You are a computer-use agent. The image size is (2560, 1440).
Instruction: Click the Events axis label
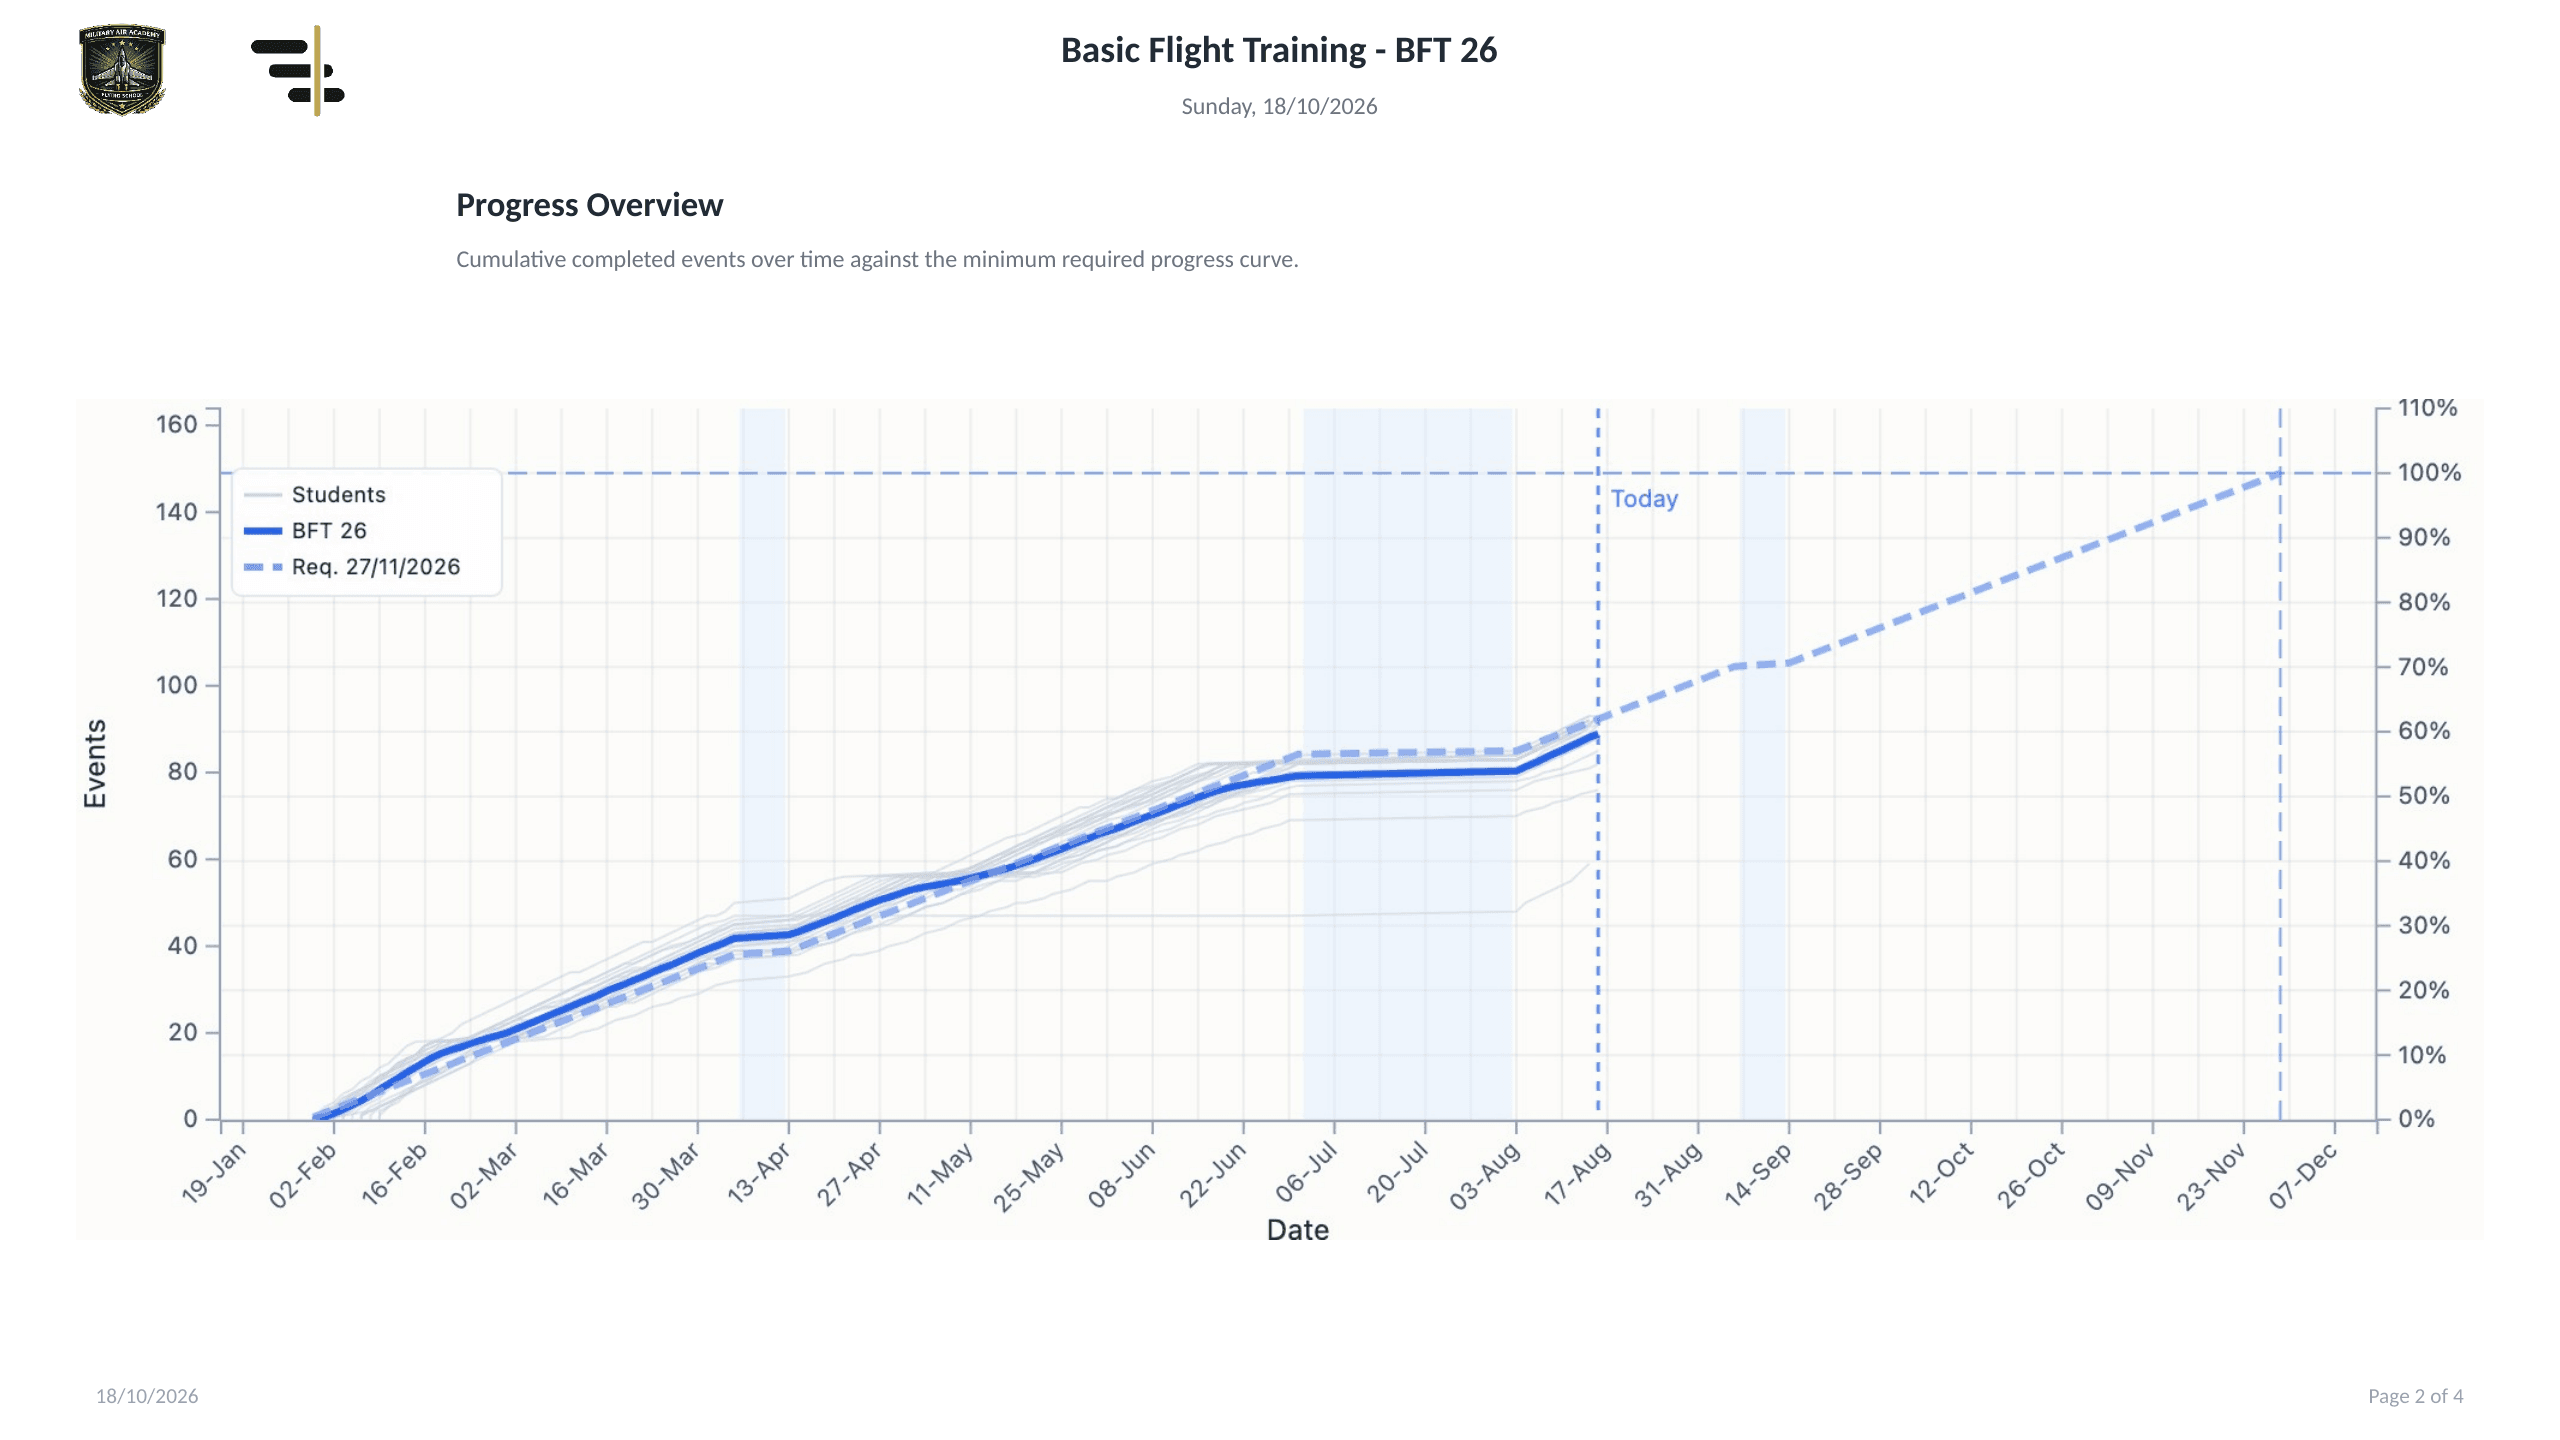click(x=95, y=764)
